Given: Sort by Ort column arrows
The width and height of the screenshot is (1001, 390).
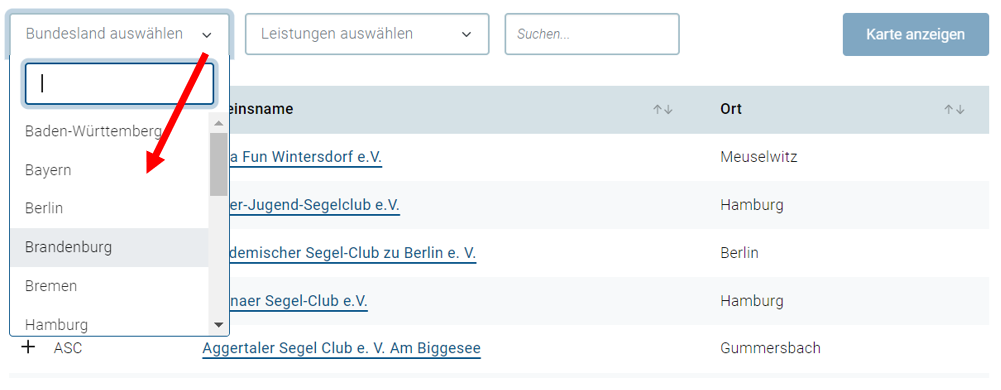Looking at the screenshot, I should [x=954, y=110].
